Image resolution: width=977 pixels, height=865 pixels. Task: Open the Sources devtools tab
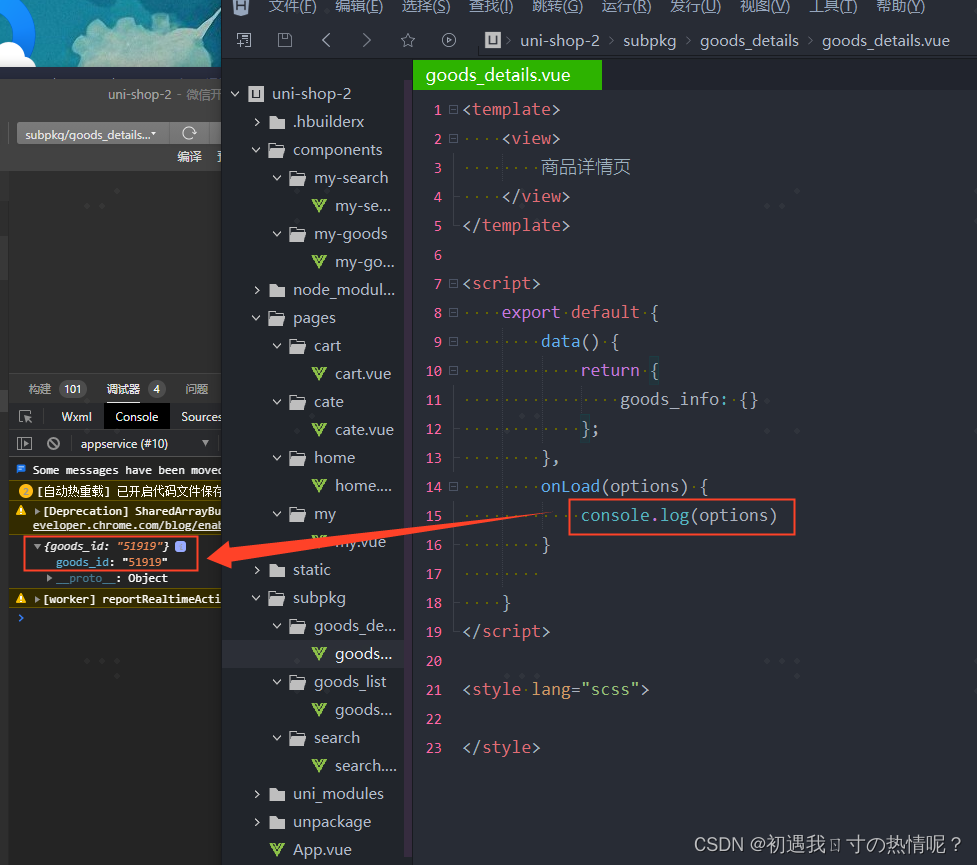pyautogui.click(x=201, y=417)
